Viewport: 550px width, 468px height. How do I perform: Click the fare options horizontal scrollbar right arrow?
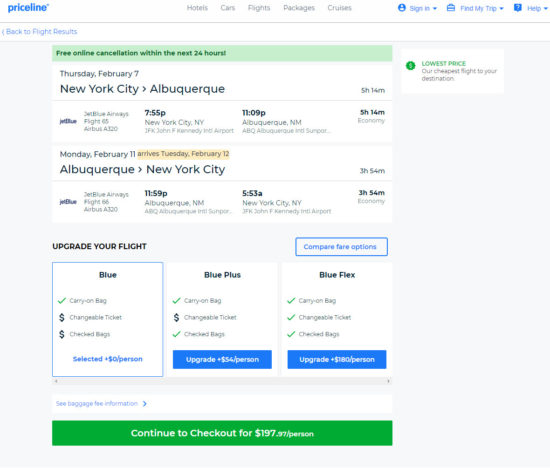pos(388,381)
